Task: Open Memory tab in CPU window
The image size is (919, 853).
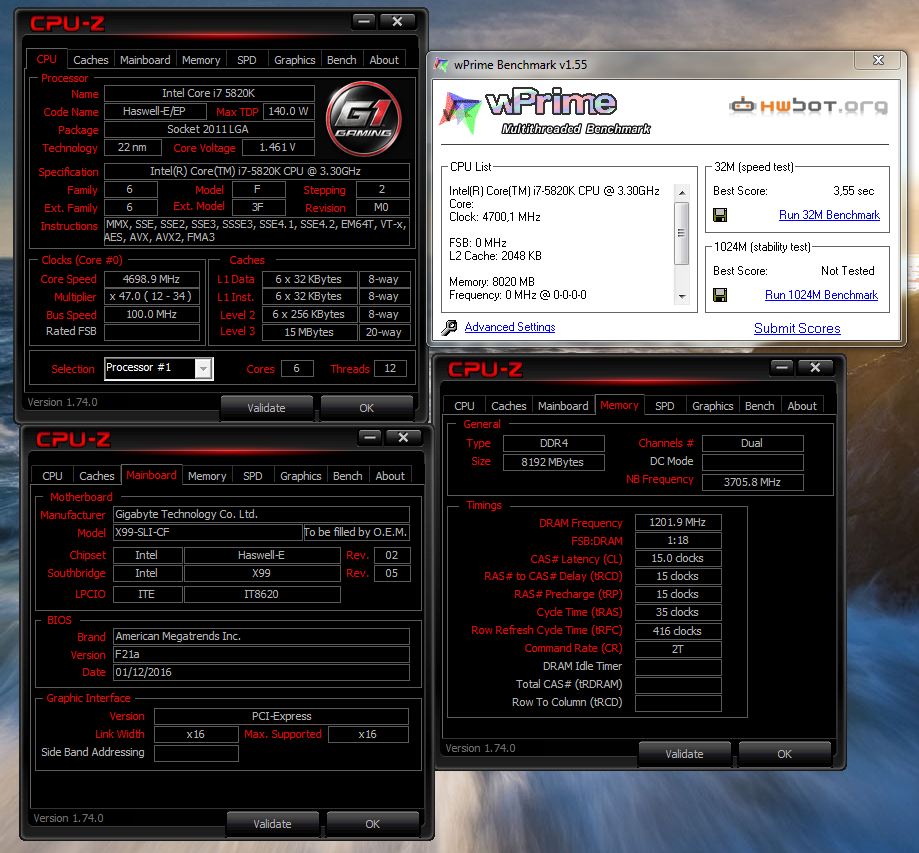Action: 201,60
